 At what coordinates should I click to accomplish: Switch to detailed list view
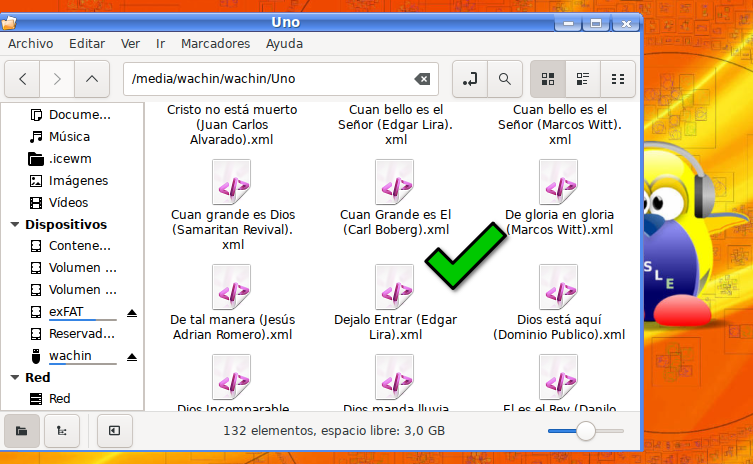[x=583, y=79]
